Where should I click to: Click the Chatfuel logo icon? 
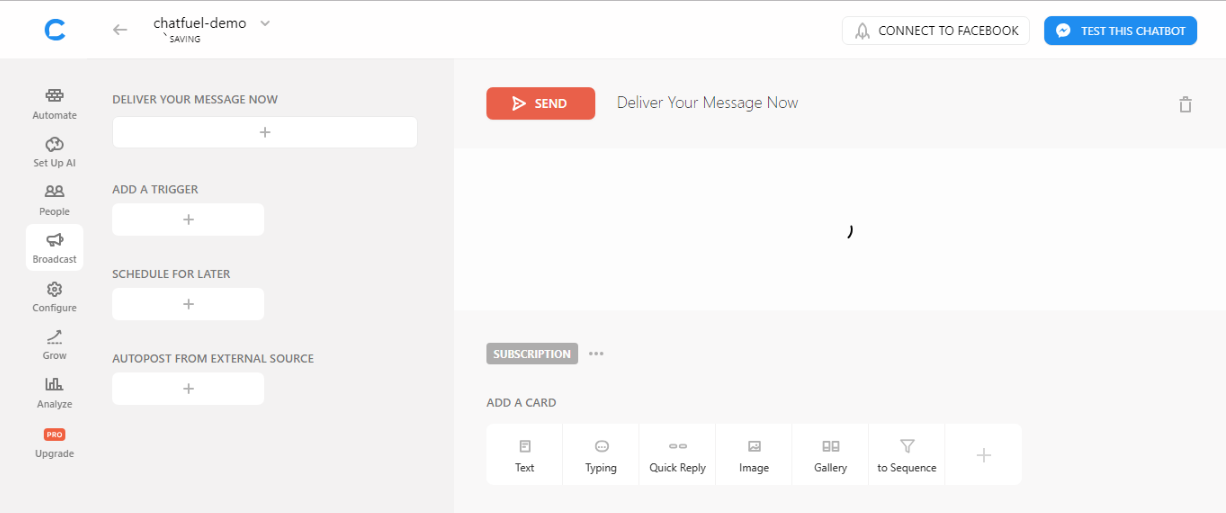[x=55, y=31]
